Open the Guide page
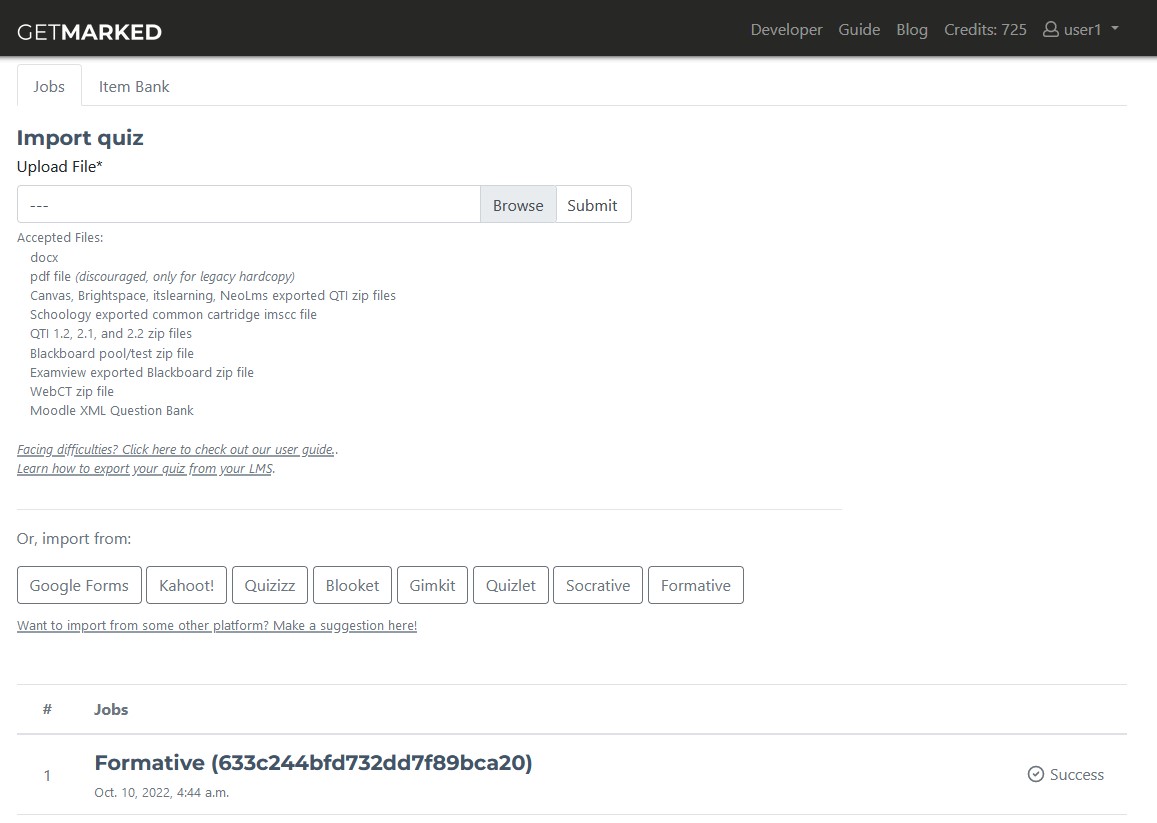Screen dimensions: 1157x823 pos(859,30)
